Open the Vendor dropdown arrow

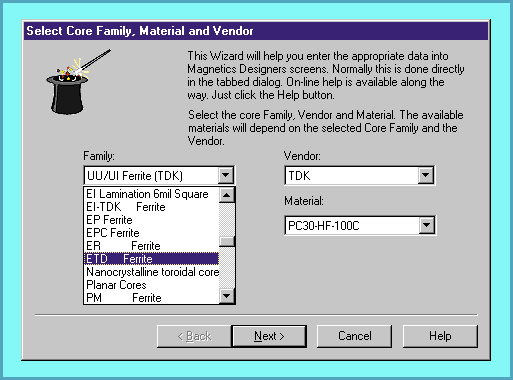point(426,175)
